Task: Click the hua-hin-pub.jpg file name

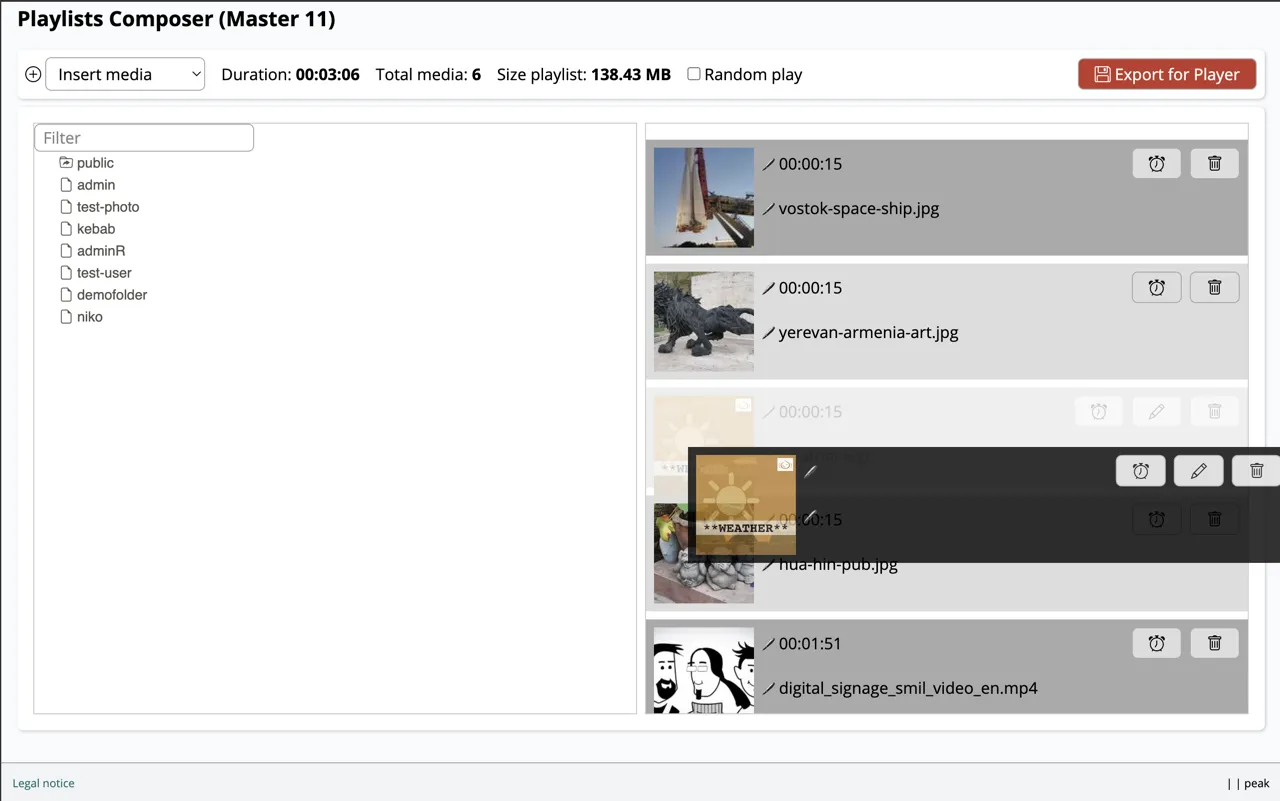Action: pyautogui.click(x=838, y=565)
